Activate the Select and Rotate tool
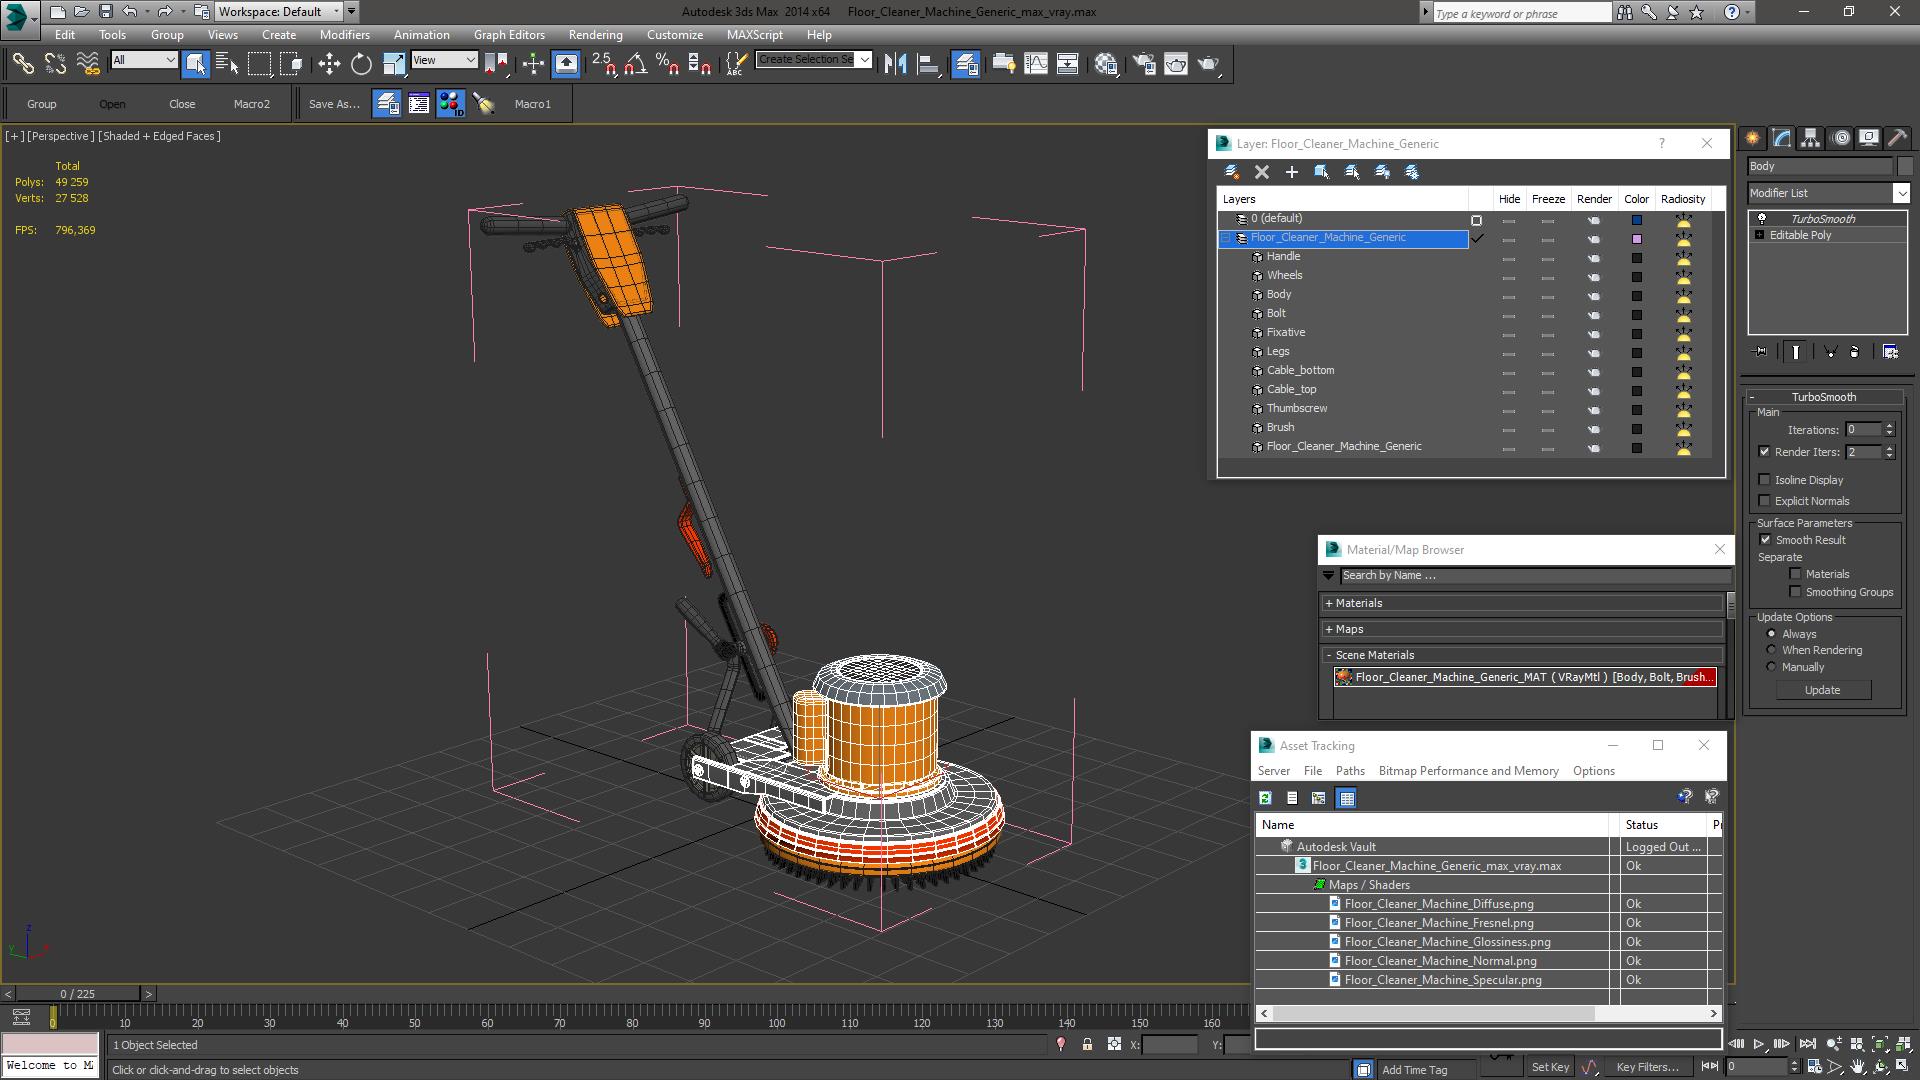The width and height of the screenshot is (1920, 1080). [361, 64]
